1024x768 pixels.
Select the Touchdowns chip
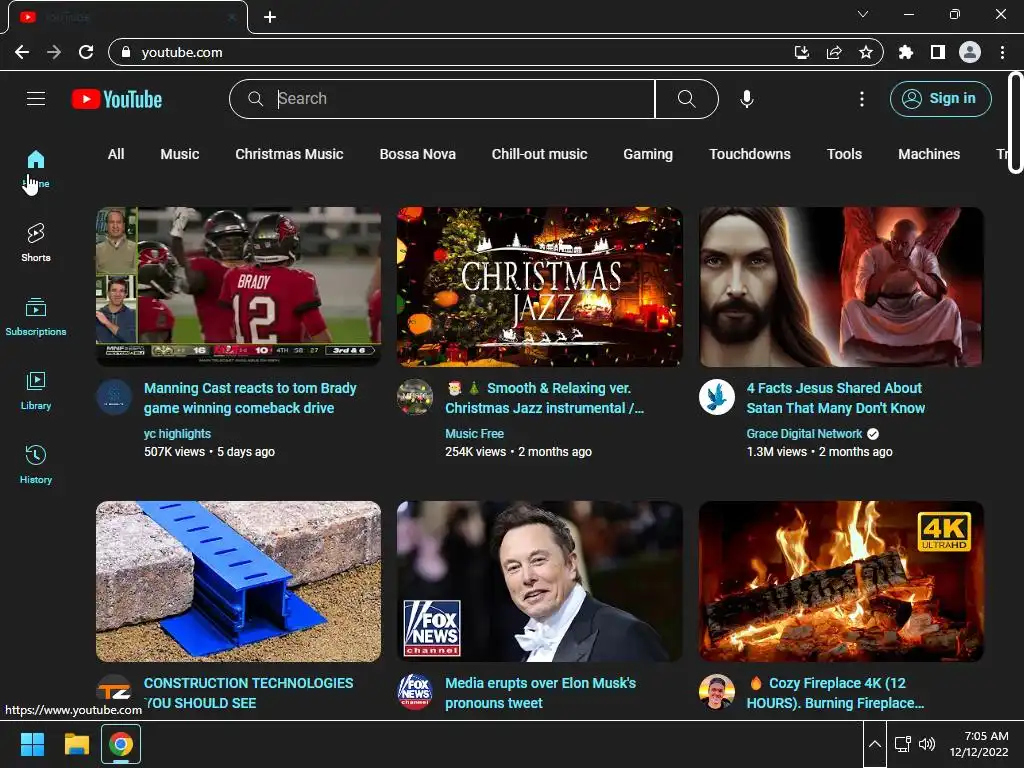coord(750,154)
